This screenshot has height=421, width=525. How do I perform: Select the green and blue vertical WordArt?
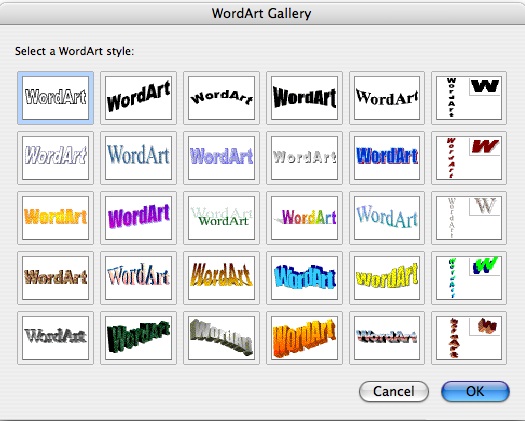click(x=469, y=278)
